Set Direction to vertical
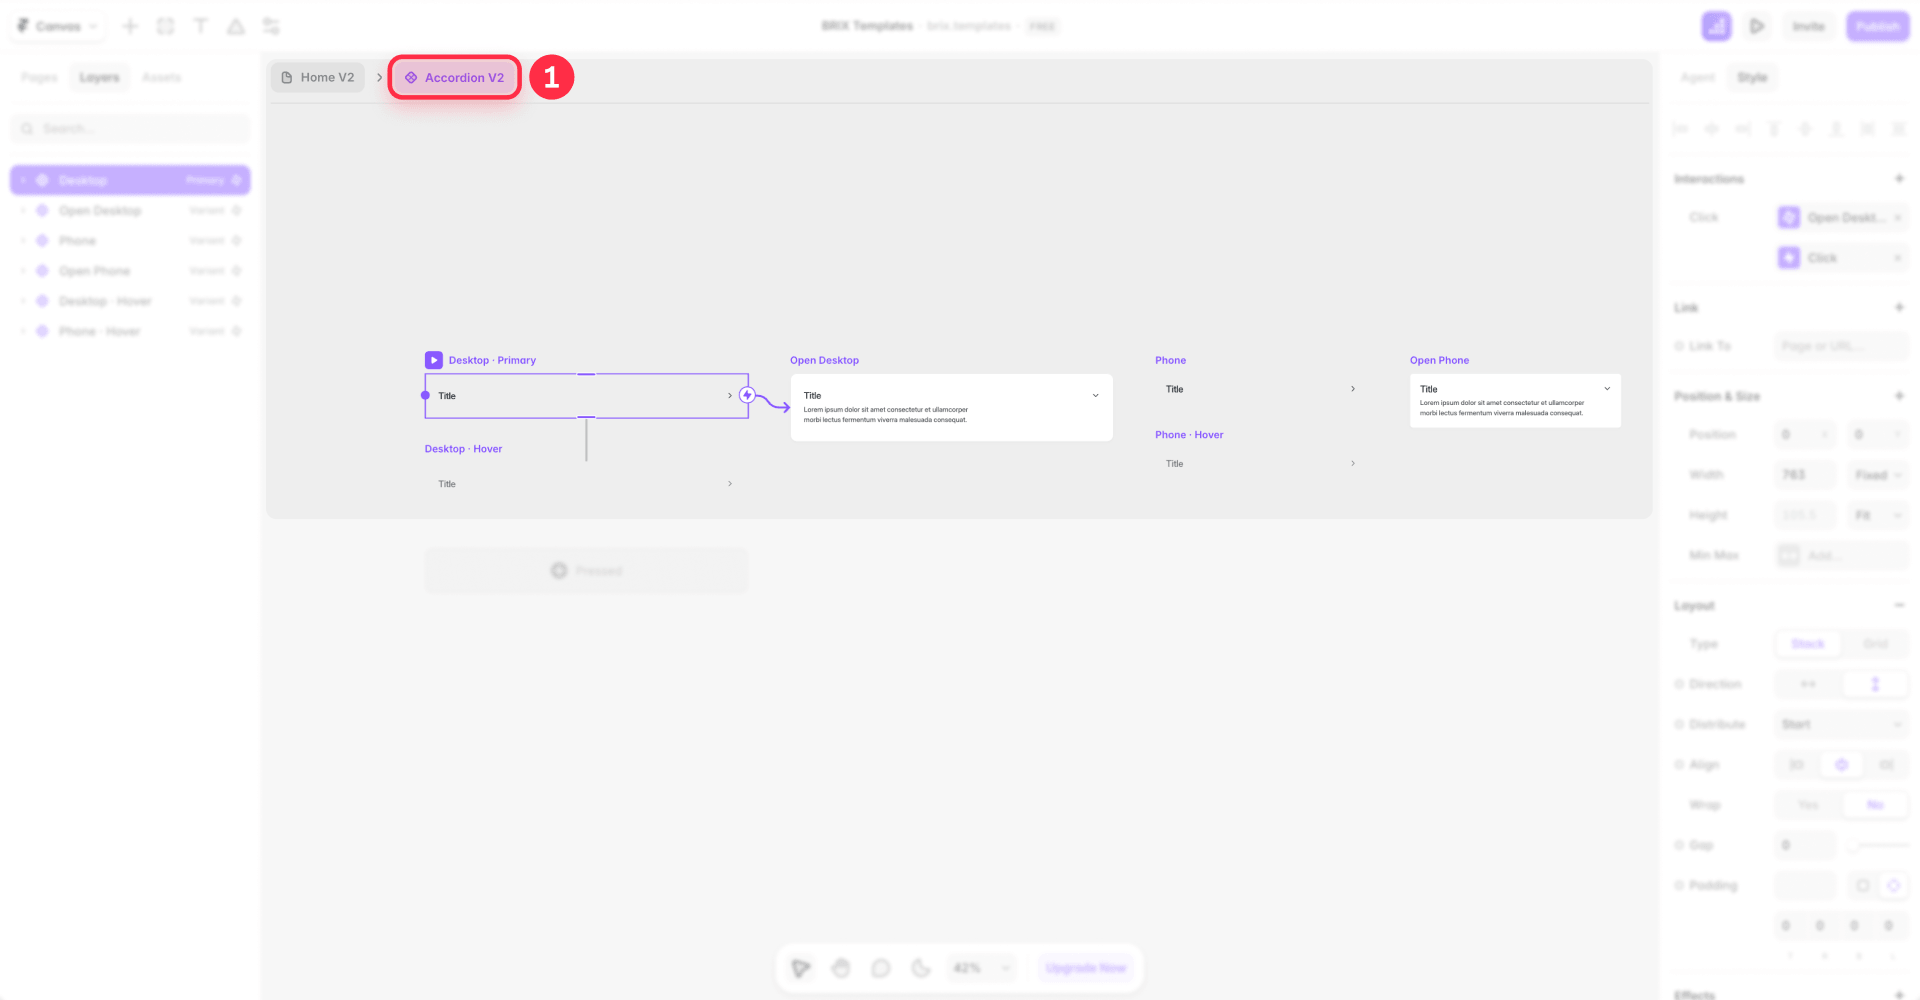 click(1875, 684)
